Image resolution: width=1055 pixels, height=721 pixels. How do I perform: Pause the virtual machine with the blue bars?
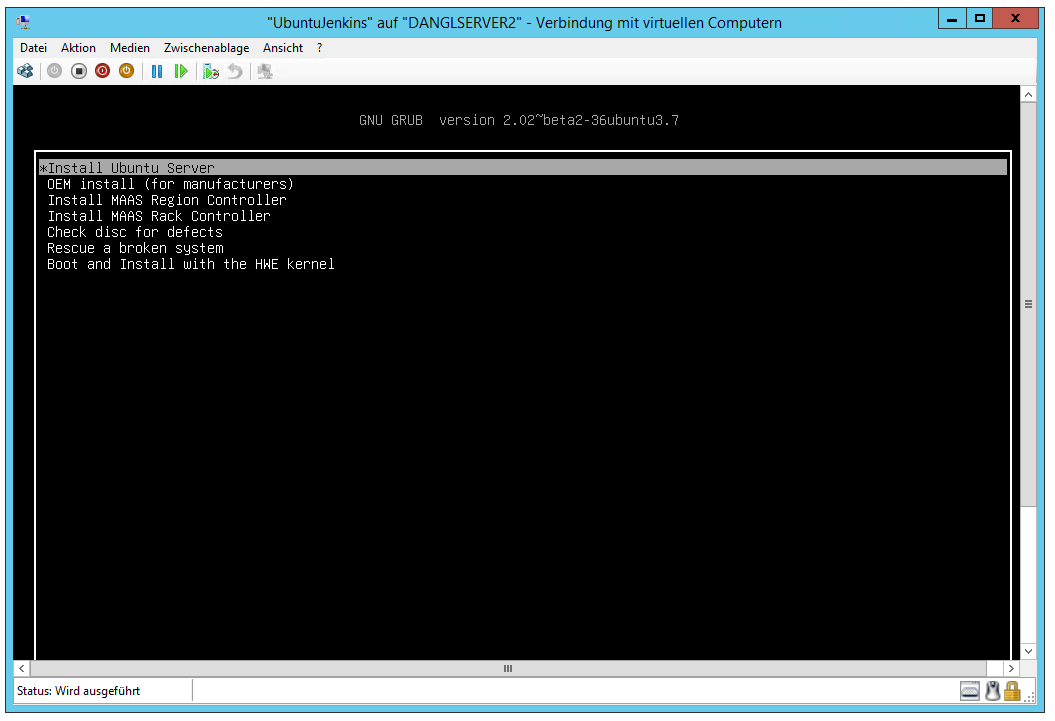point(157,71)
